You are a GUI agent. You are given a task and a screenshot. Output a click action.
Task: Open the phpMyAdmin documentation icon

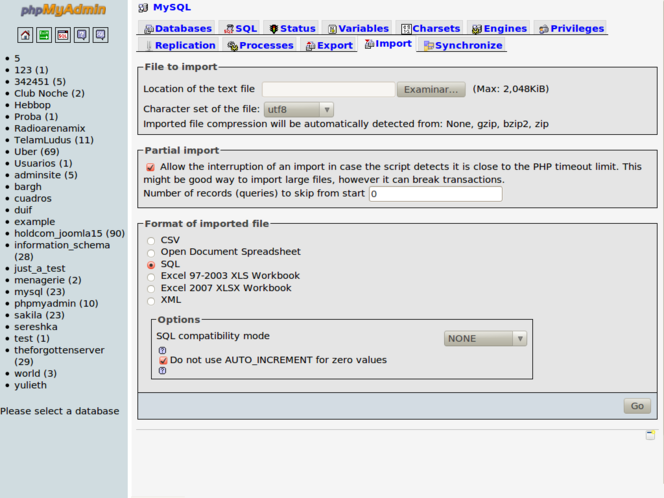[x=82, y=35]
